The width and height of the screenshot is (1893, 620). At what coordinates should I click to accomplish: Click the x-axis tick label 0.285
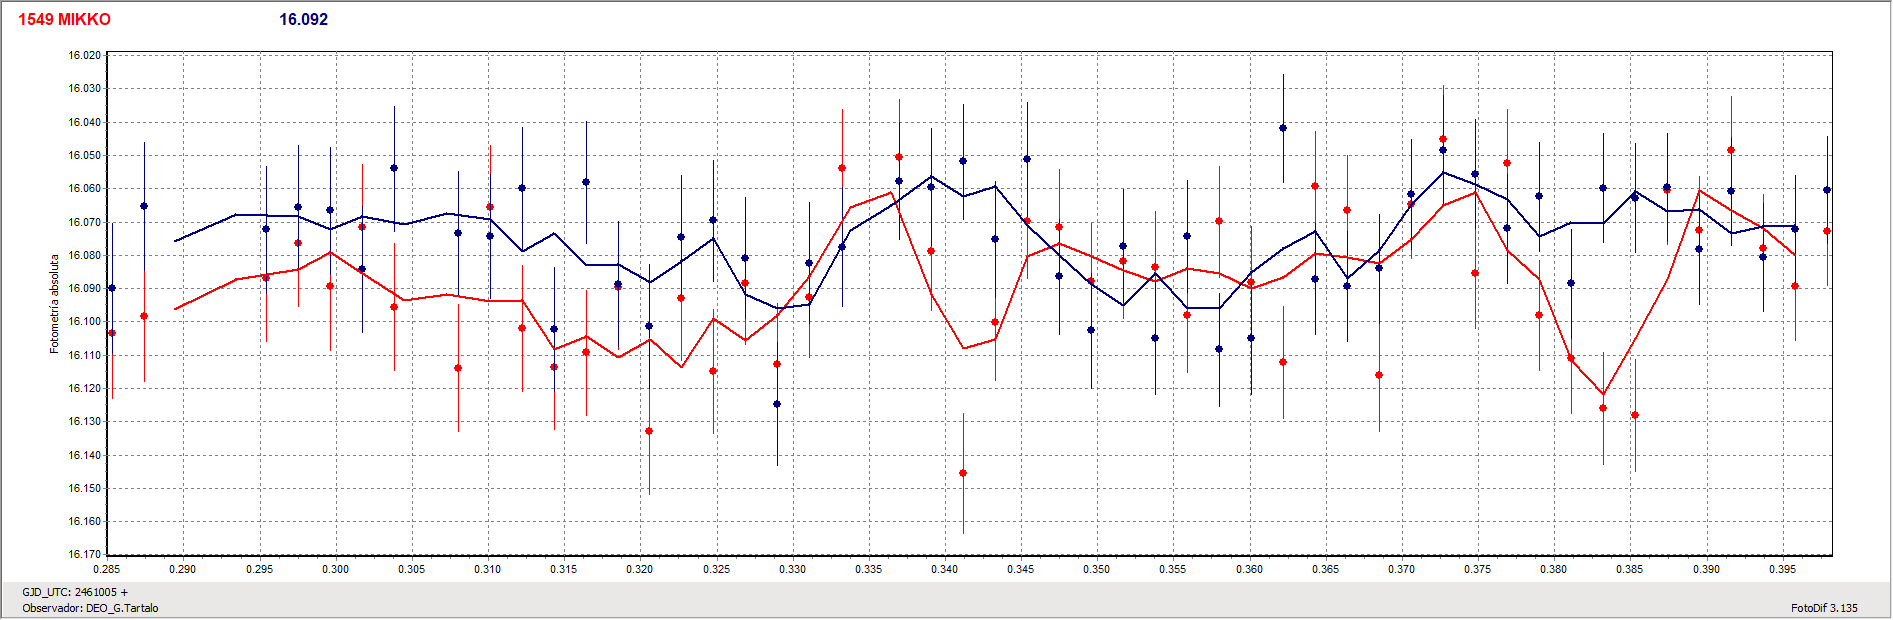click(106, 569)
